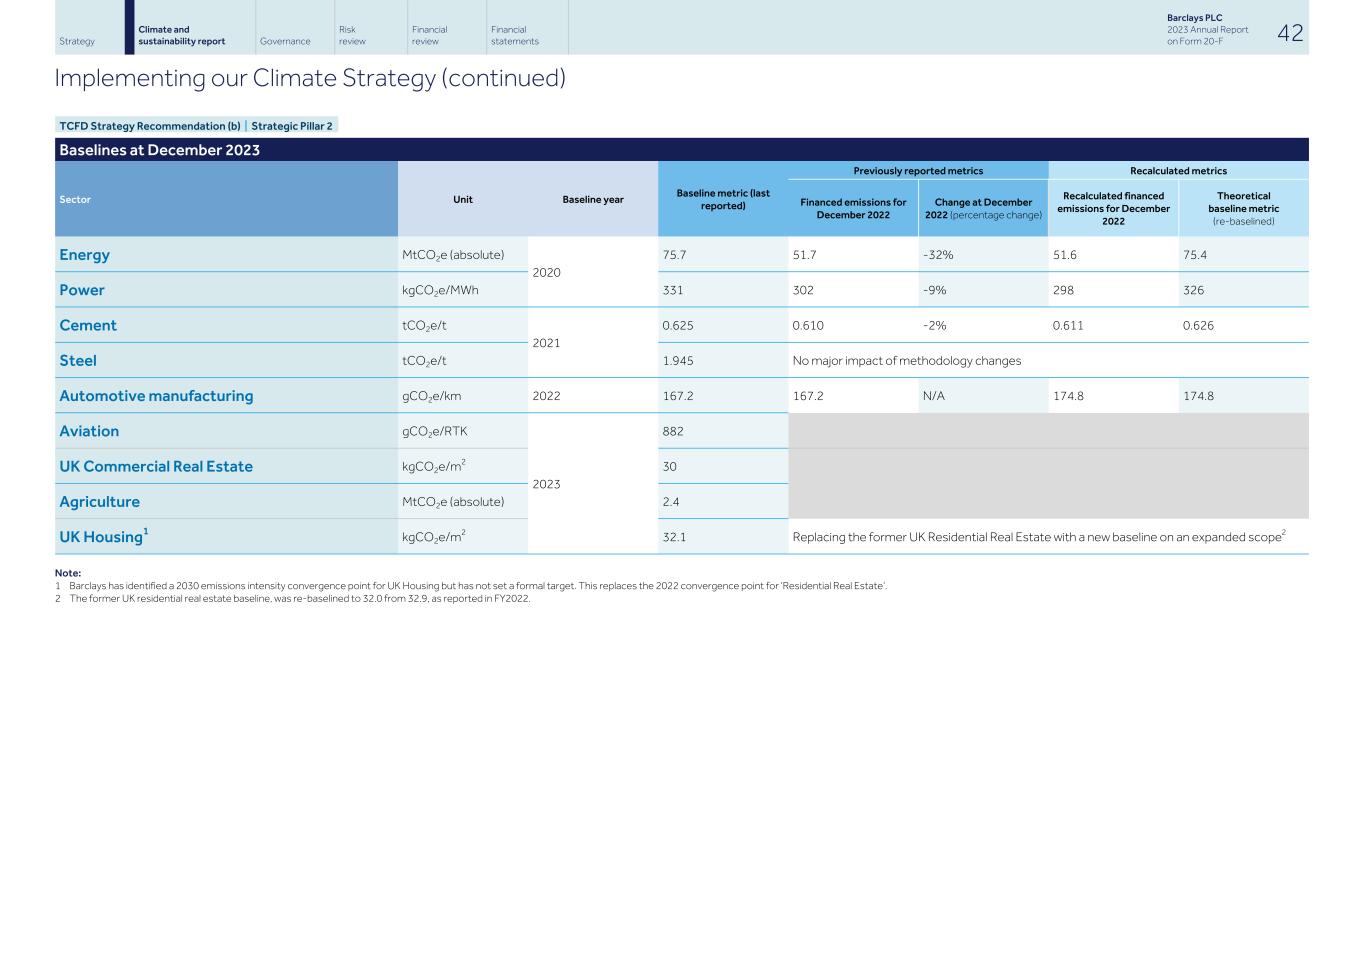The width and height of the screenshot is (1365, 965).
Task: Select the Agriculture sector label
Action: 99,501
